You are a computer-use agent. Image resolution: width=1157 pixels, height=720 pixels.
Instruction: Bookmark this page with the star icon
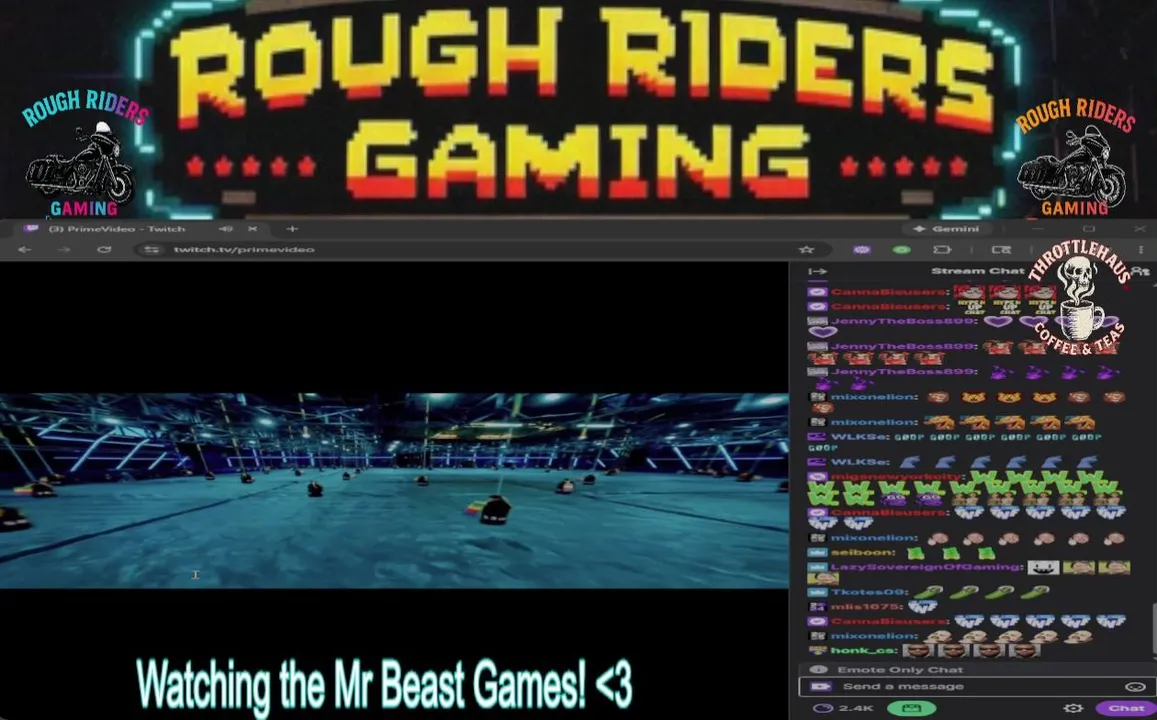click(807, 249)
